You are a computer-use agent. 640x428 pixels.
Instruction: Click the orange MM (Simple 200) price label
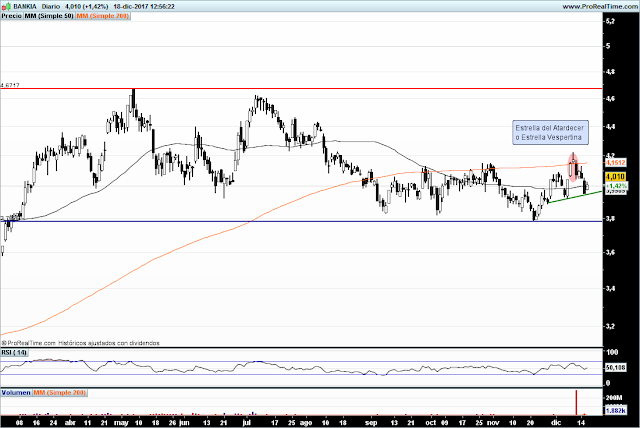click(x=102, y=16)
